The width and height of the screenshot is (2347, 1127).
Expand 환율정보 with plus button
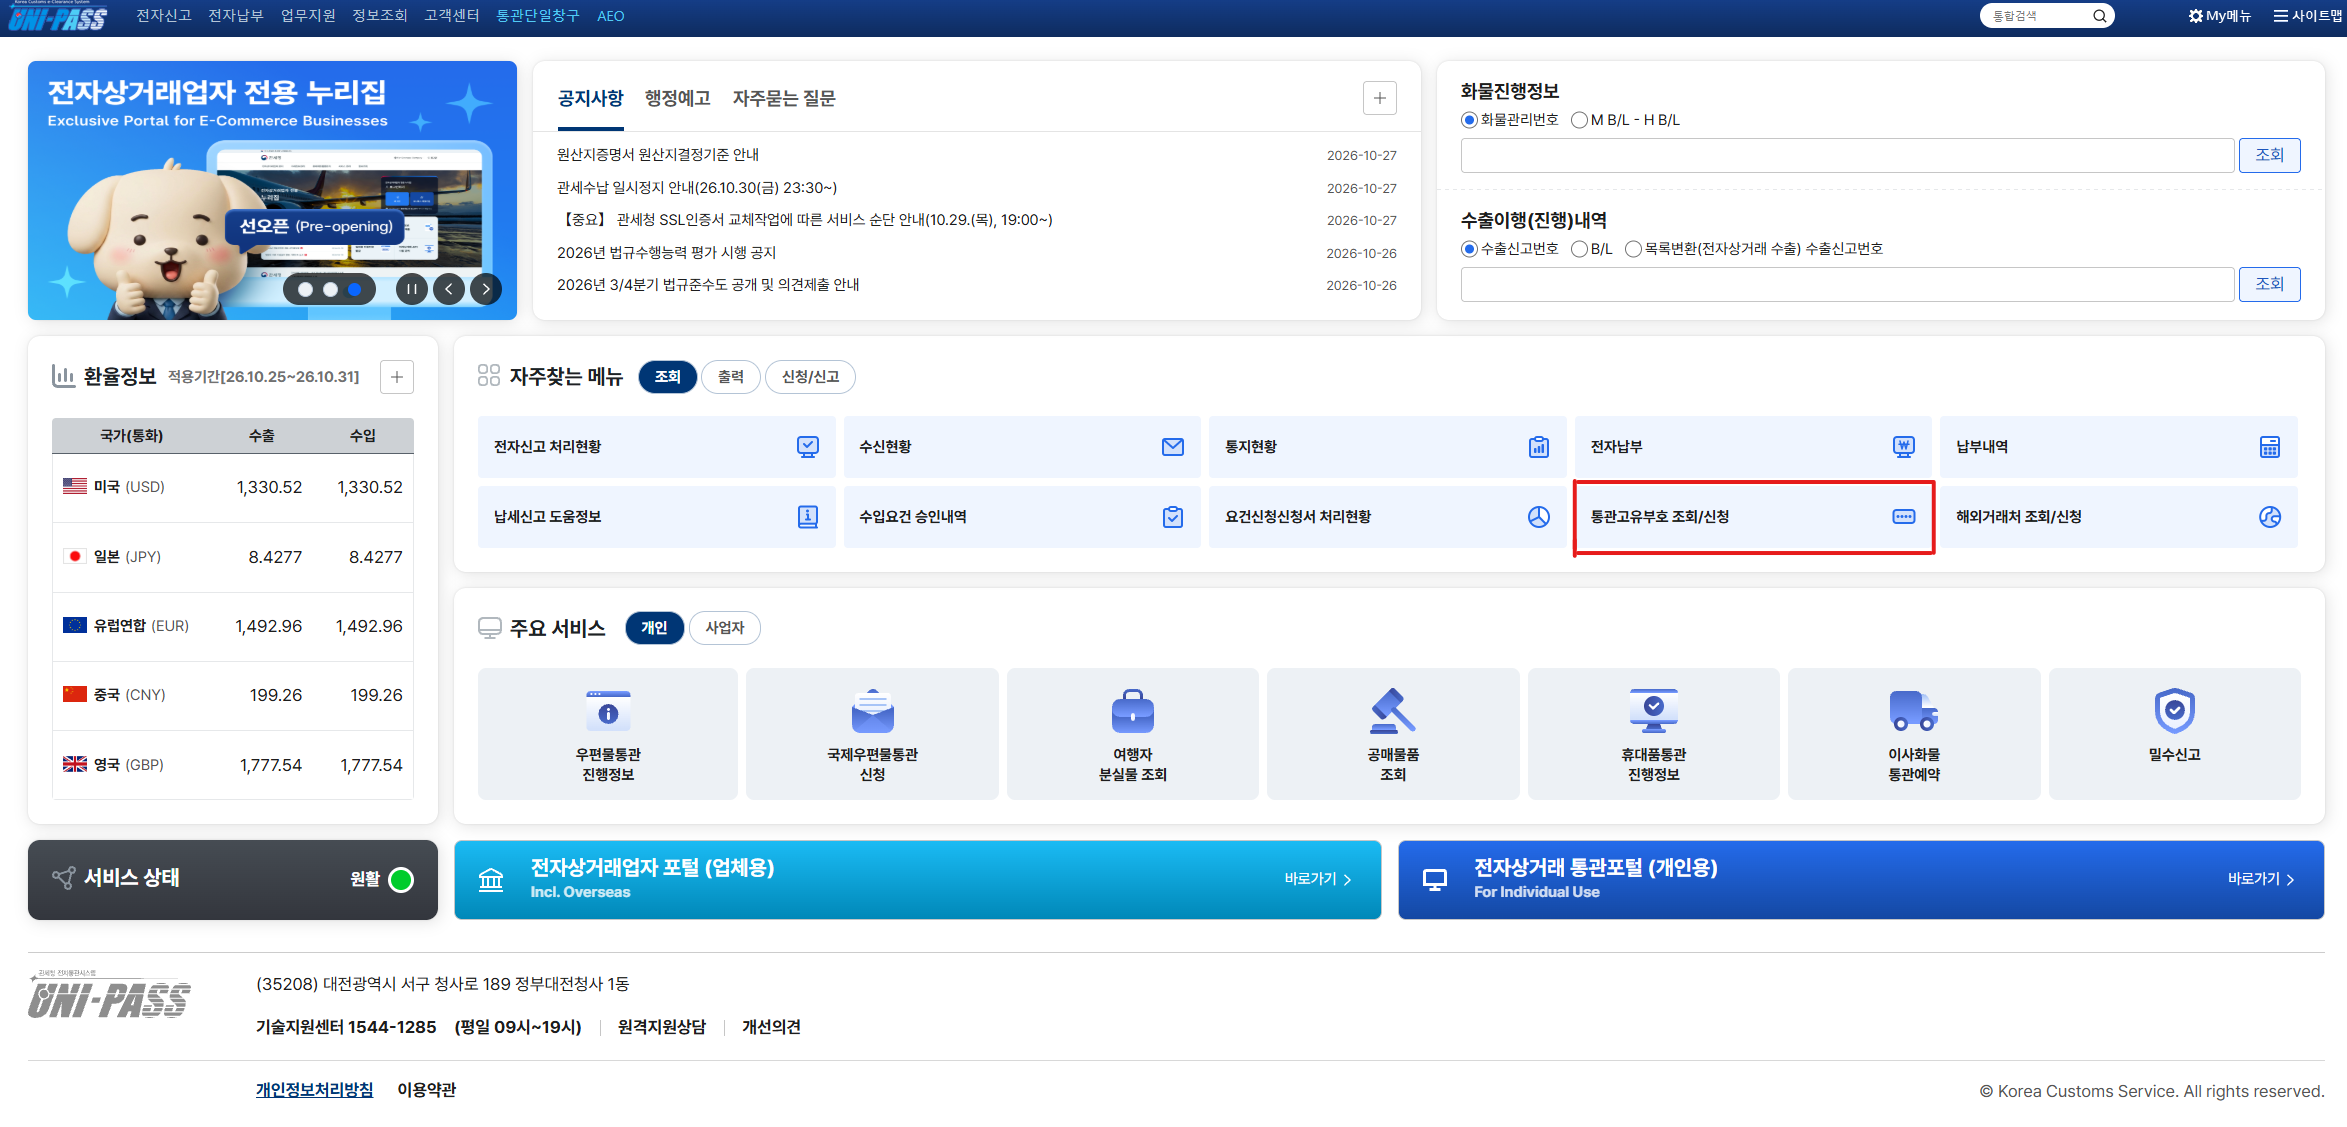pos(397,377)
